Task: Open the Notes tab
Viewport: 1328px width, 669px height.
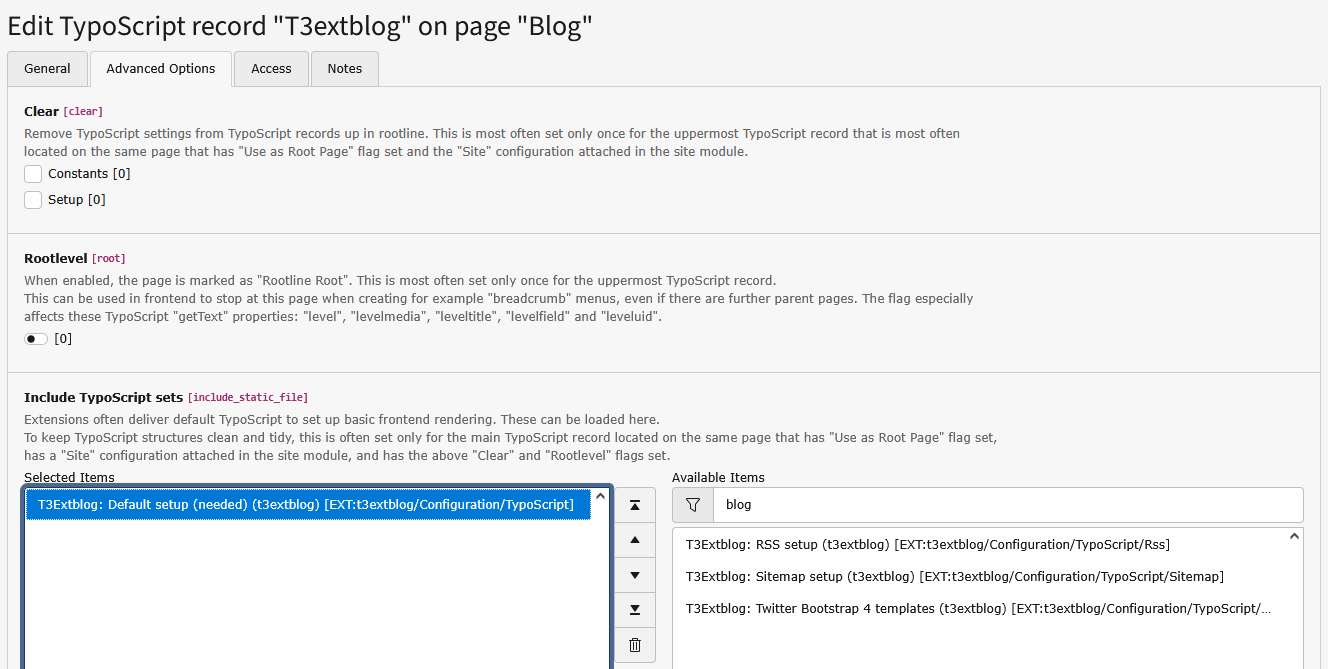Action: point(344,69)
